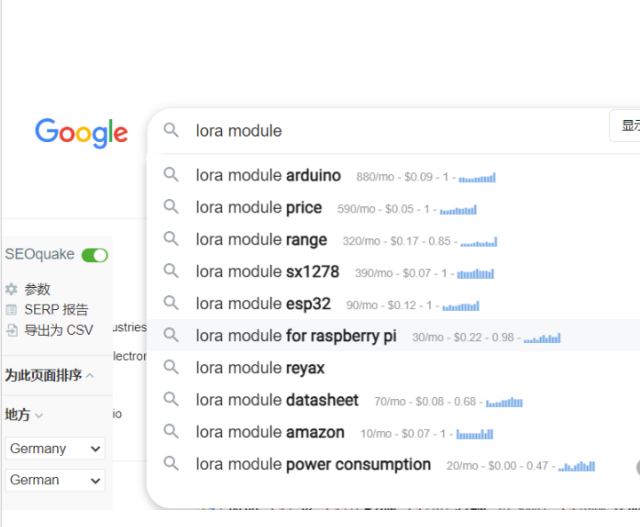Viewport: 640px width, 527px height.
Task: Toggle the SEOquake switch off
Action: [x=95, y=255]
